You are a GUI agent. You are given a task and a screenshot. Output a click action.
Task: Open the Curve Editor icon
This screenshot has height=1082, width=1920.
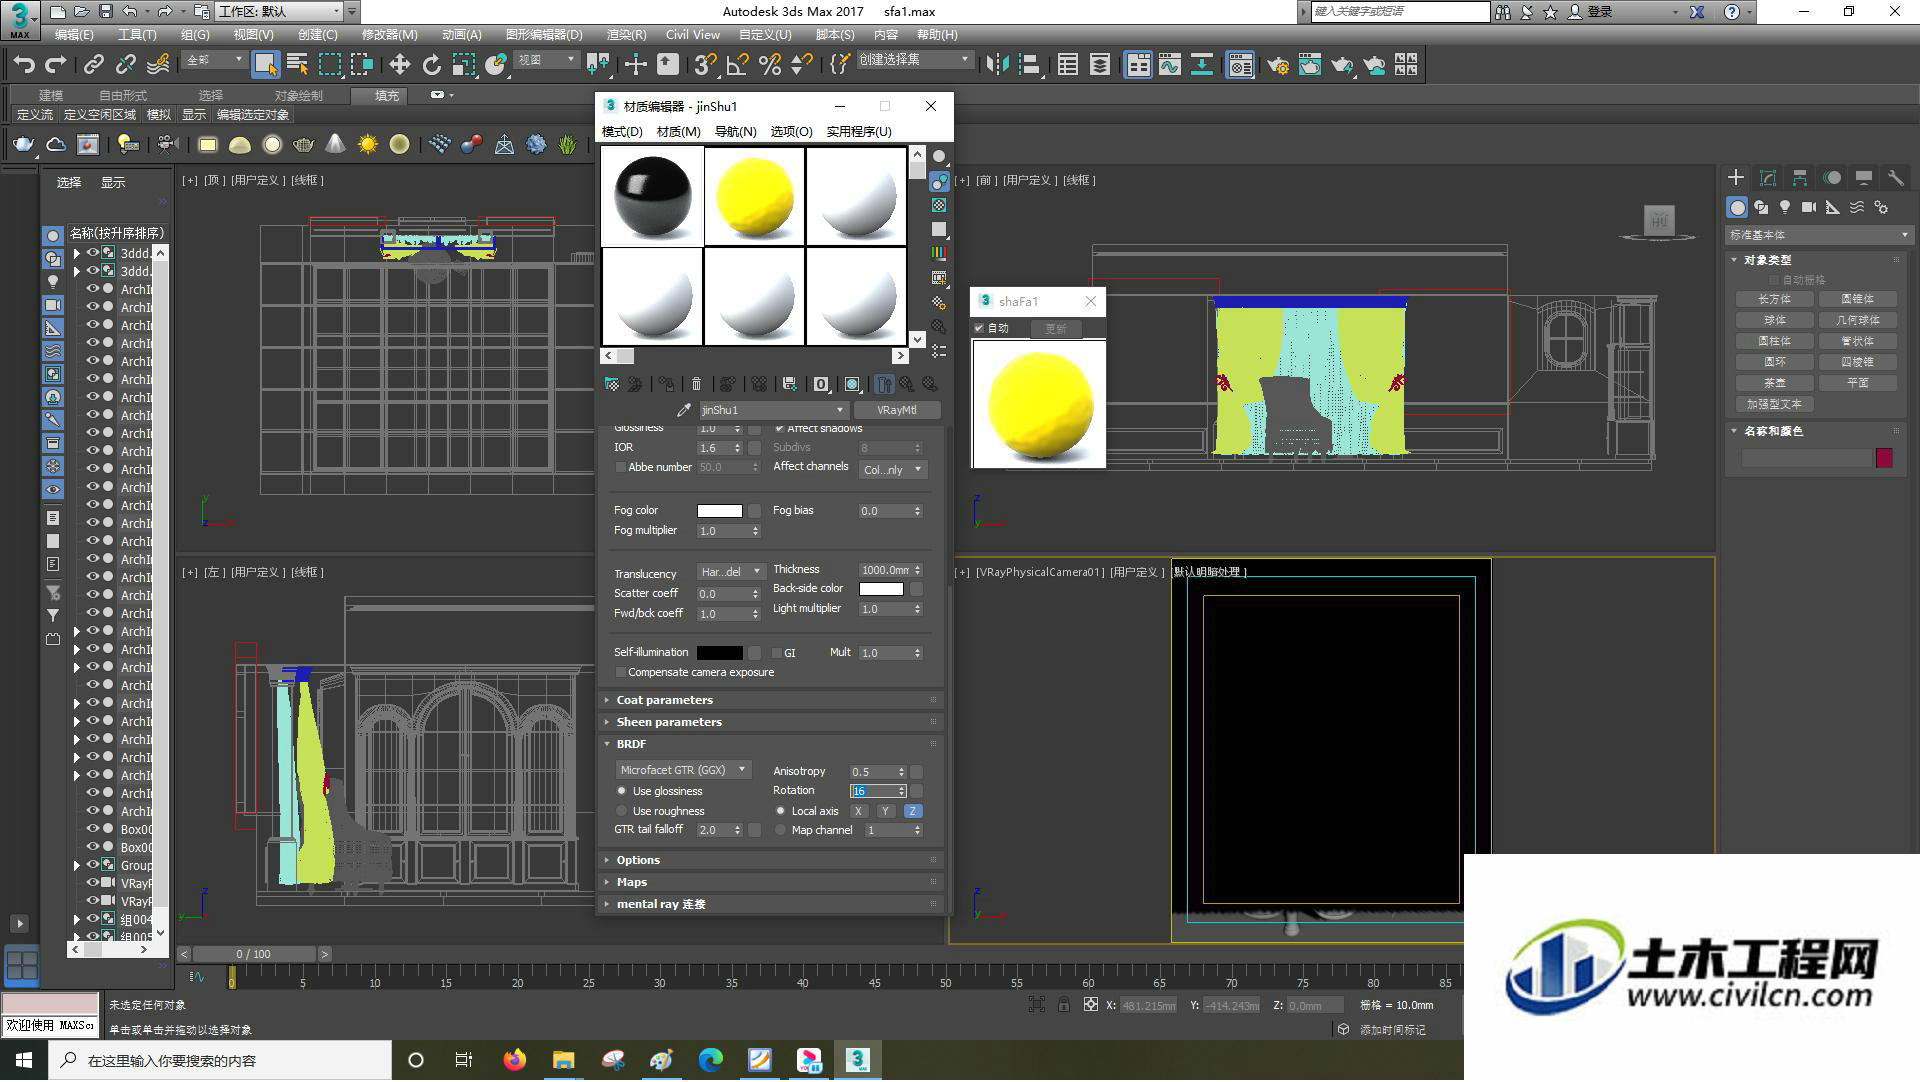[x=1170, y=65]
